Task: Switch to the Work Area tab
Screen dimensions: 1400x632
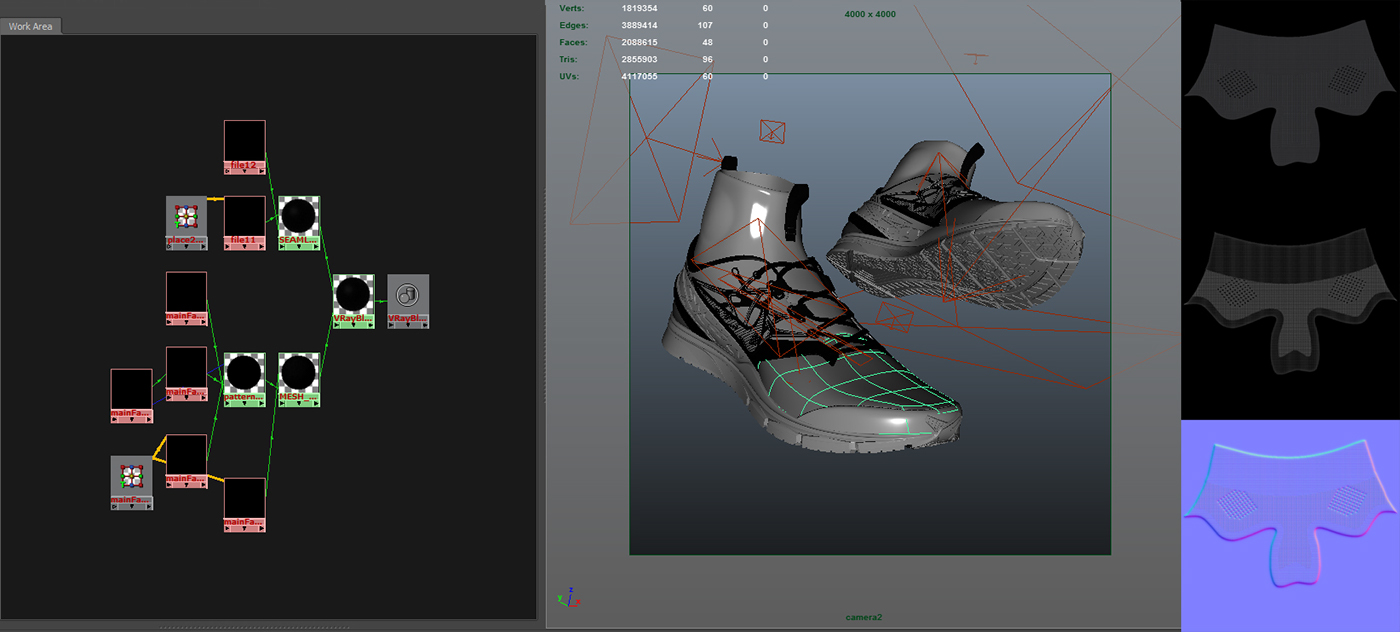Action: (x=30, y=25)
